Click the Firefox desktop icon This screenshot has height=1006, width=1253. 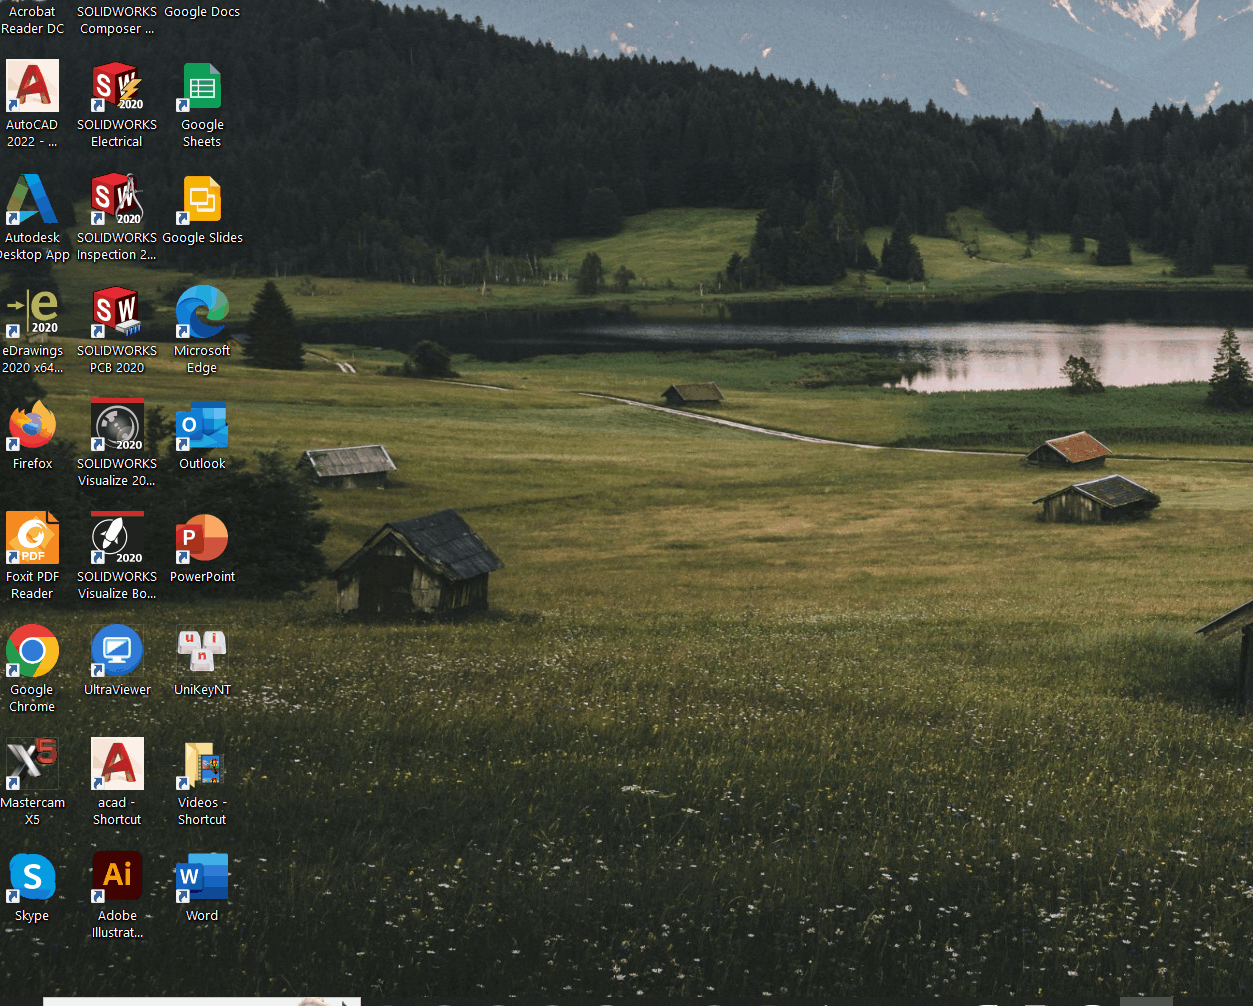point(32,426)
